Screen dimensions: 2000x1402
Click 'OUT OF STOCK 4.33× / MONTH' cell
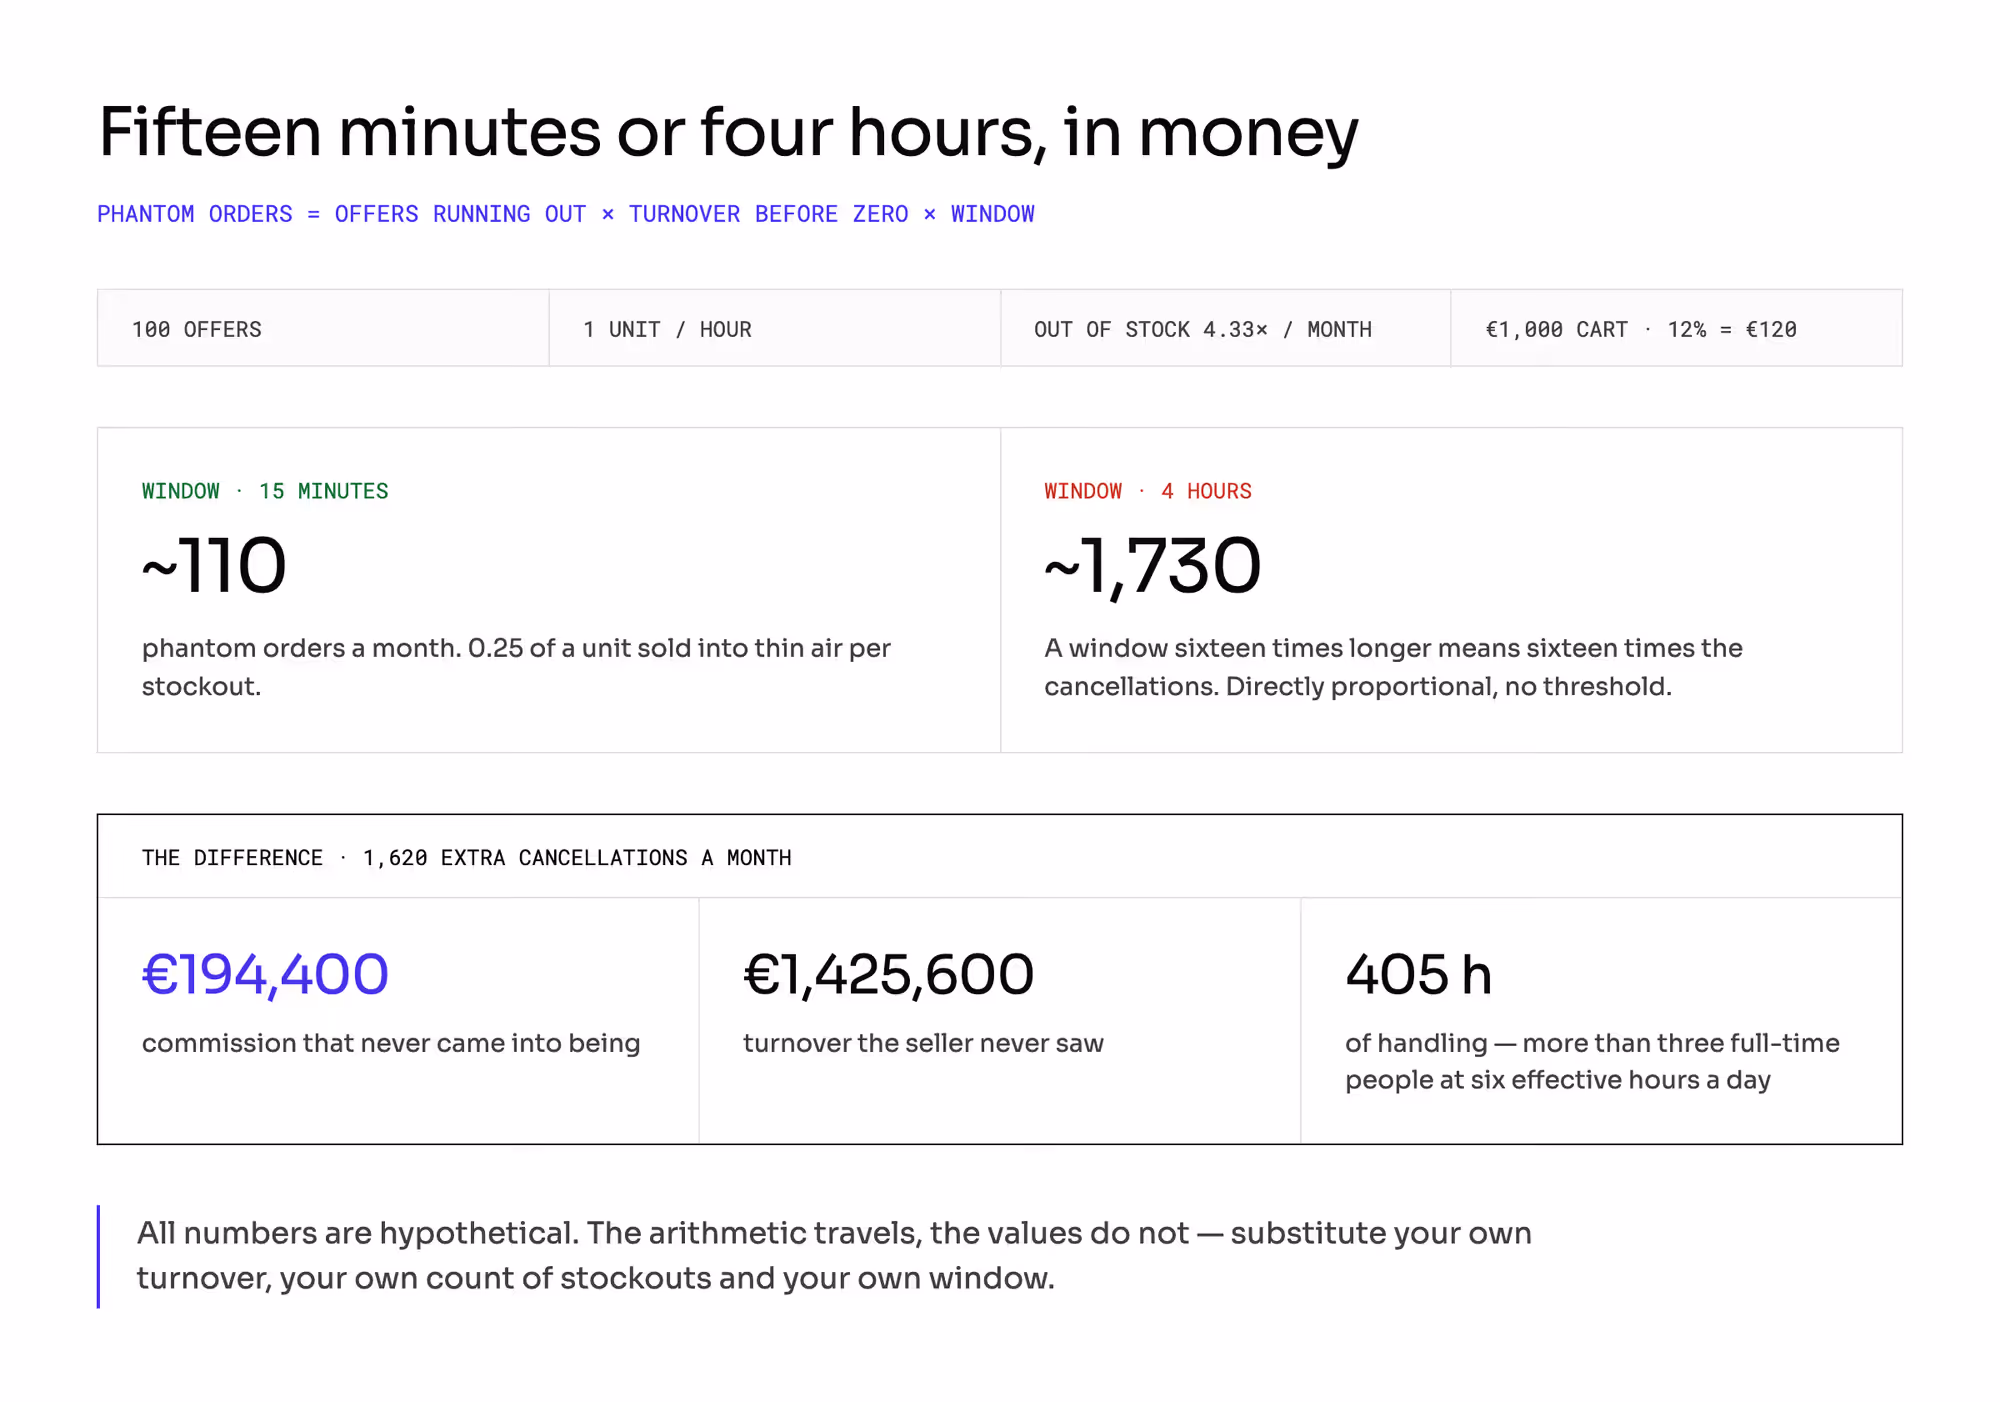1226,329
